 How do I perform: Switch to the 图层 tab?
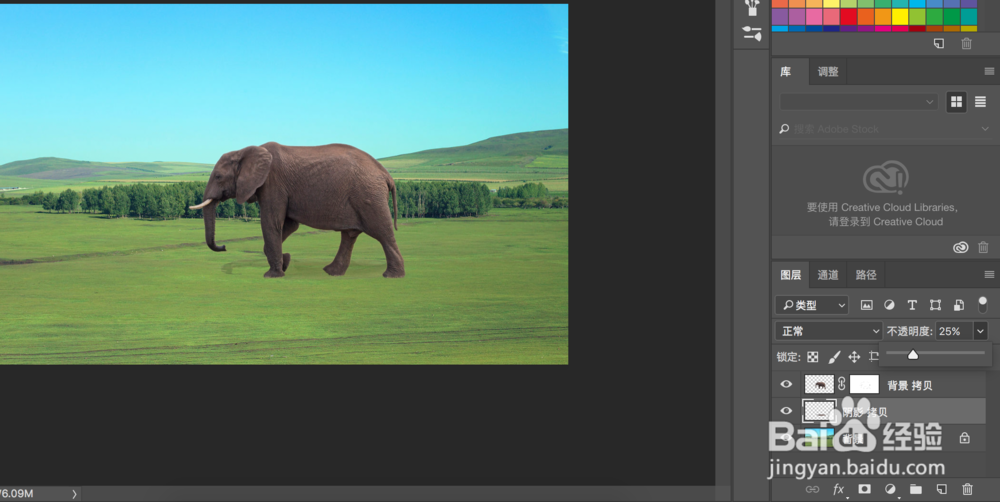click(790, 275)
